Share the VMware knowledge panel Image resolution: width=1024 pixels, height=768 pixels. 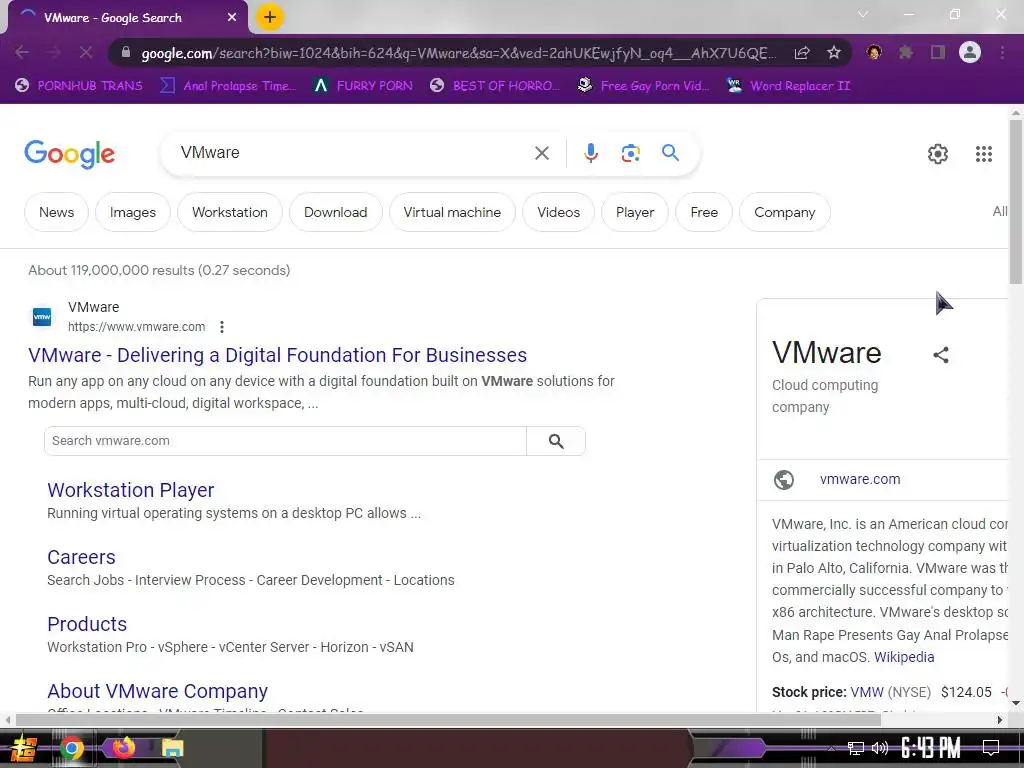pyautogui.click(x=940, y=355)
